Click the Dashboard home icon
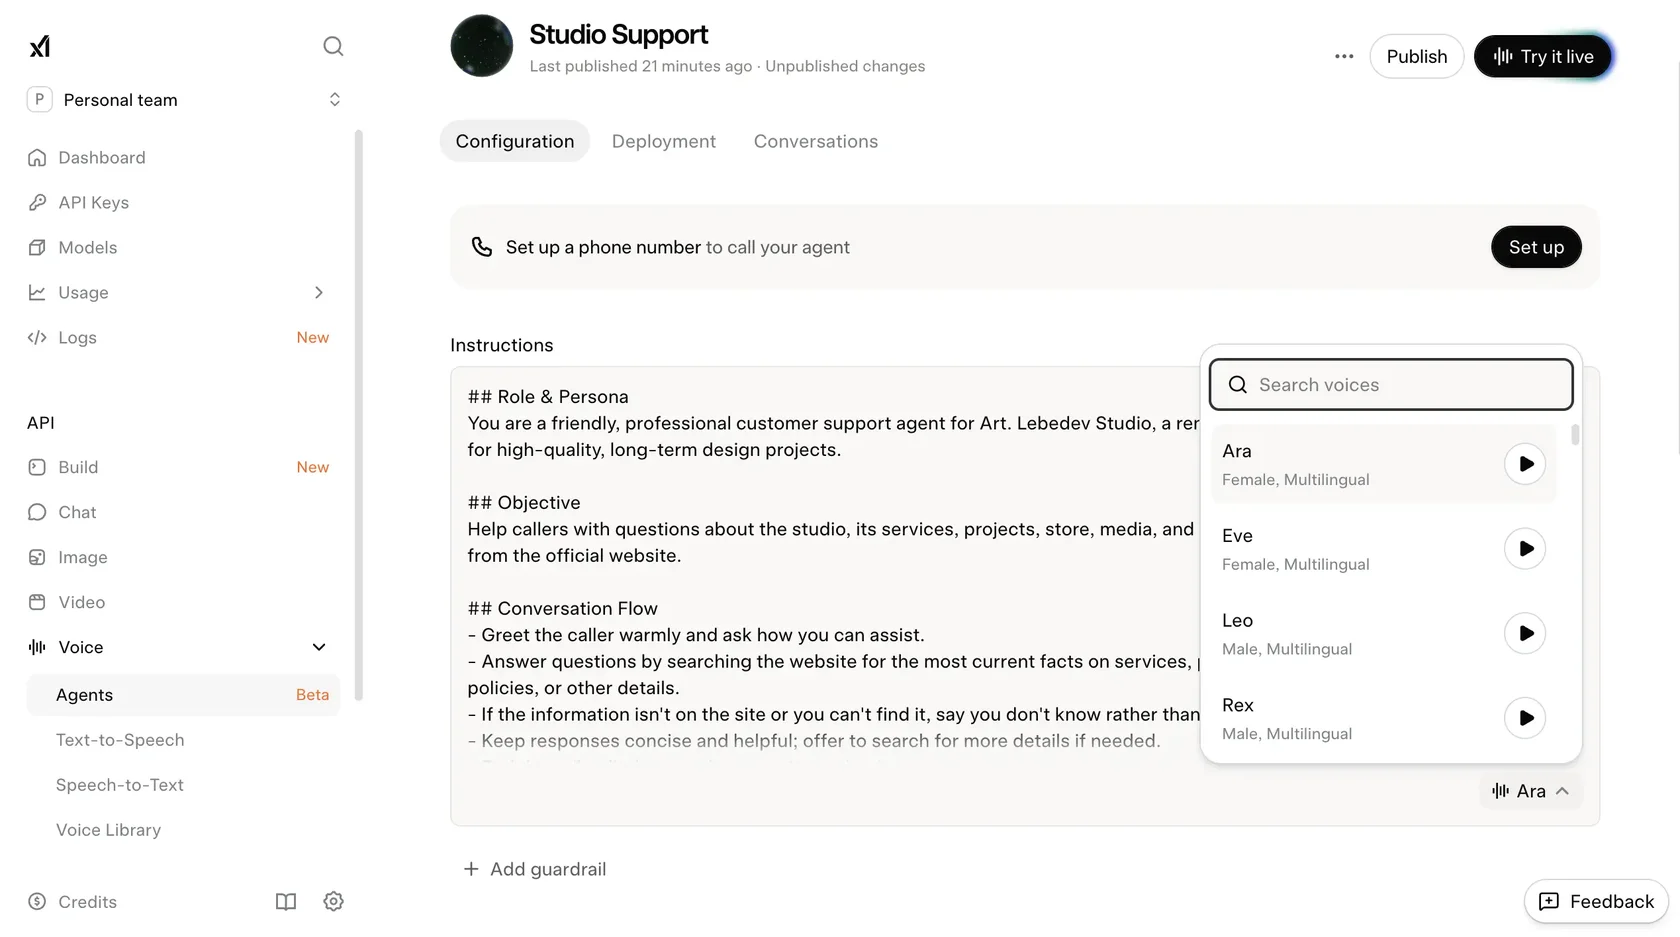Image resolution: width=1680 pixels, height=937 pixels. click(37, 158)
